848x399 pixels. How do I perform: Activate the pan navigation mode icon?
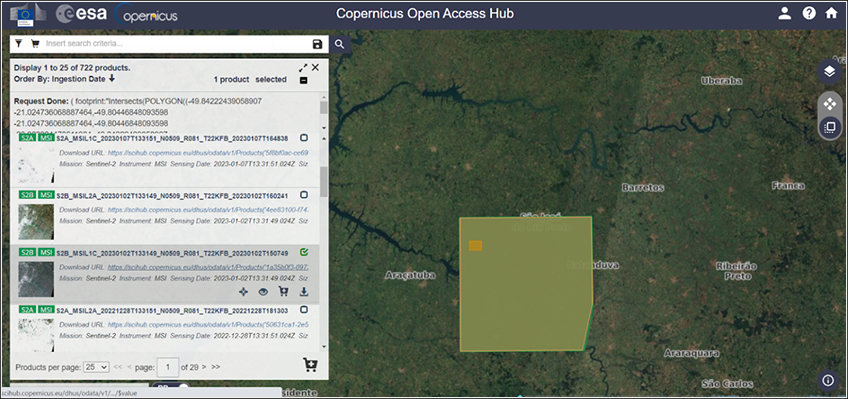pos(829,104)
